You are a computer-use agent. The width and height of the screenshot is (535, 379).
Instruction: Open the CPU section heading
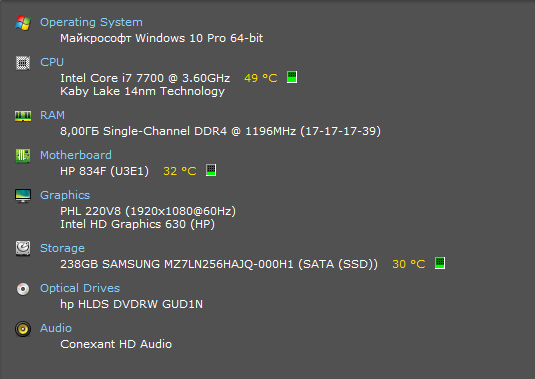52,62
